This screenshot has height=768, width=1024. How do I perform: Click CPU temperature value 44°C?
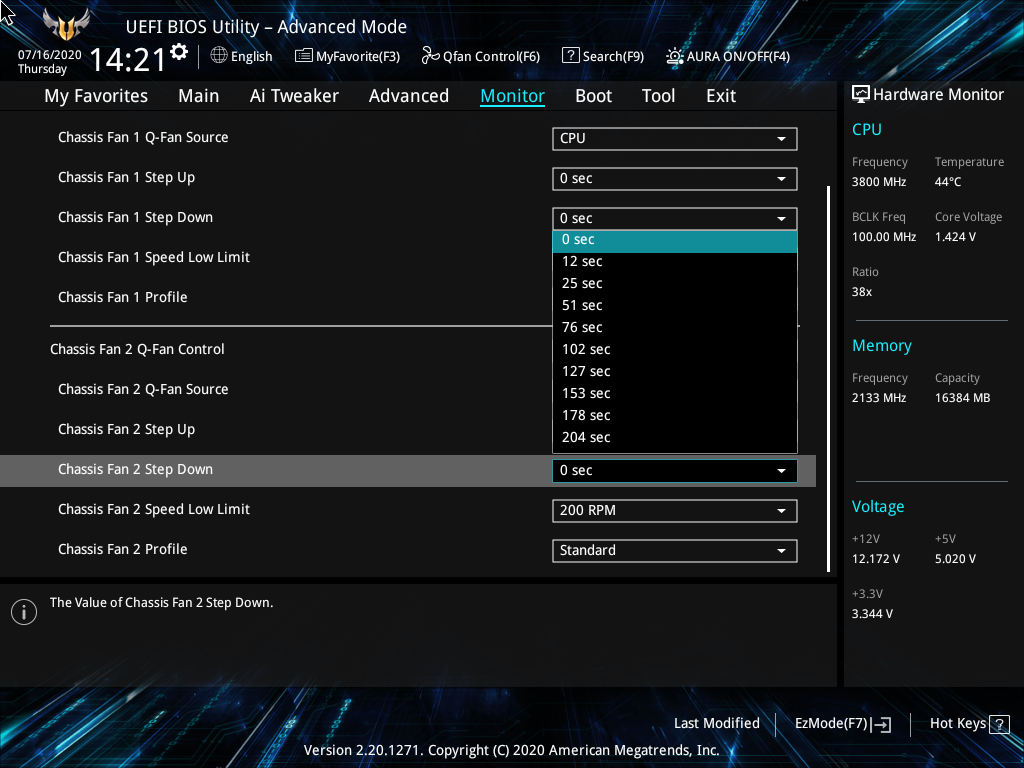948,182
